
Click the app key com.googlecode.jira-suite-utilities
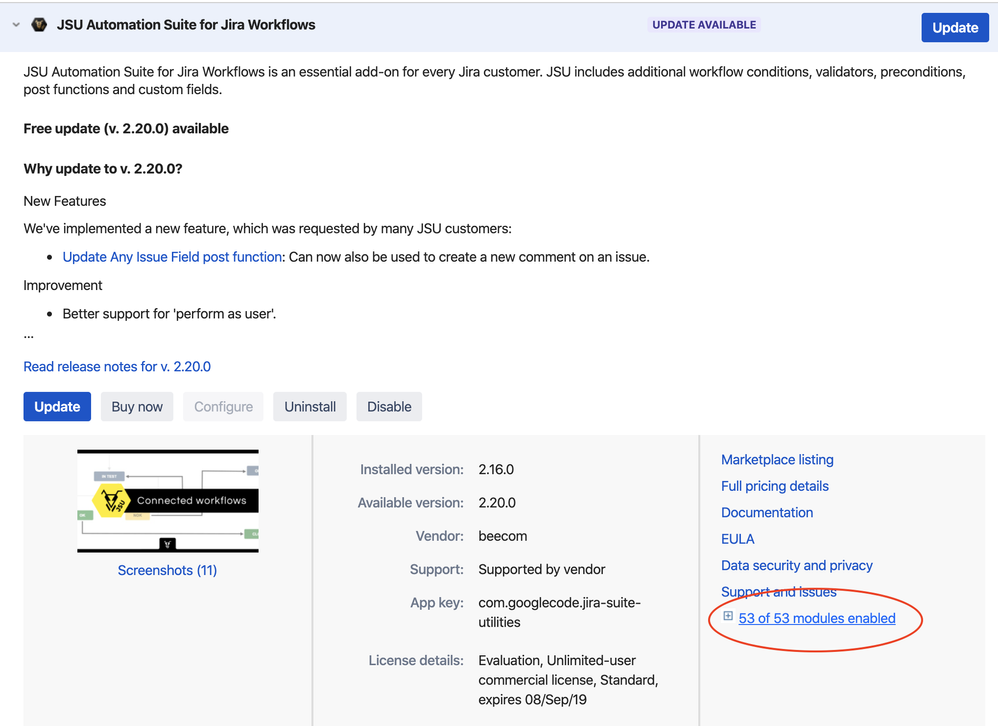click(559, 612)
